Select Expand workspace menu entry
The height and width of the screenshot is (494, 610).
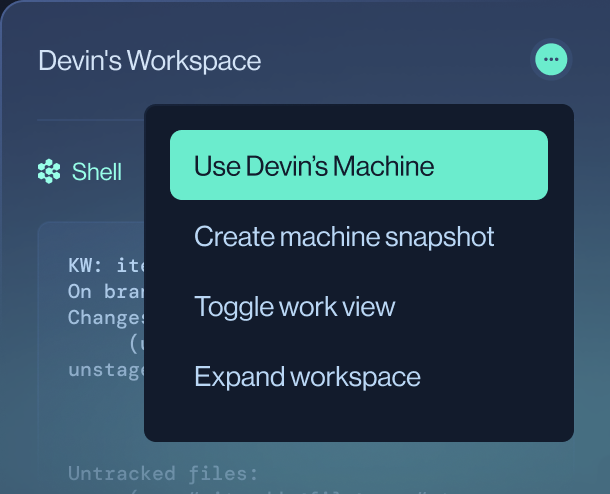307,377
